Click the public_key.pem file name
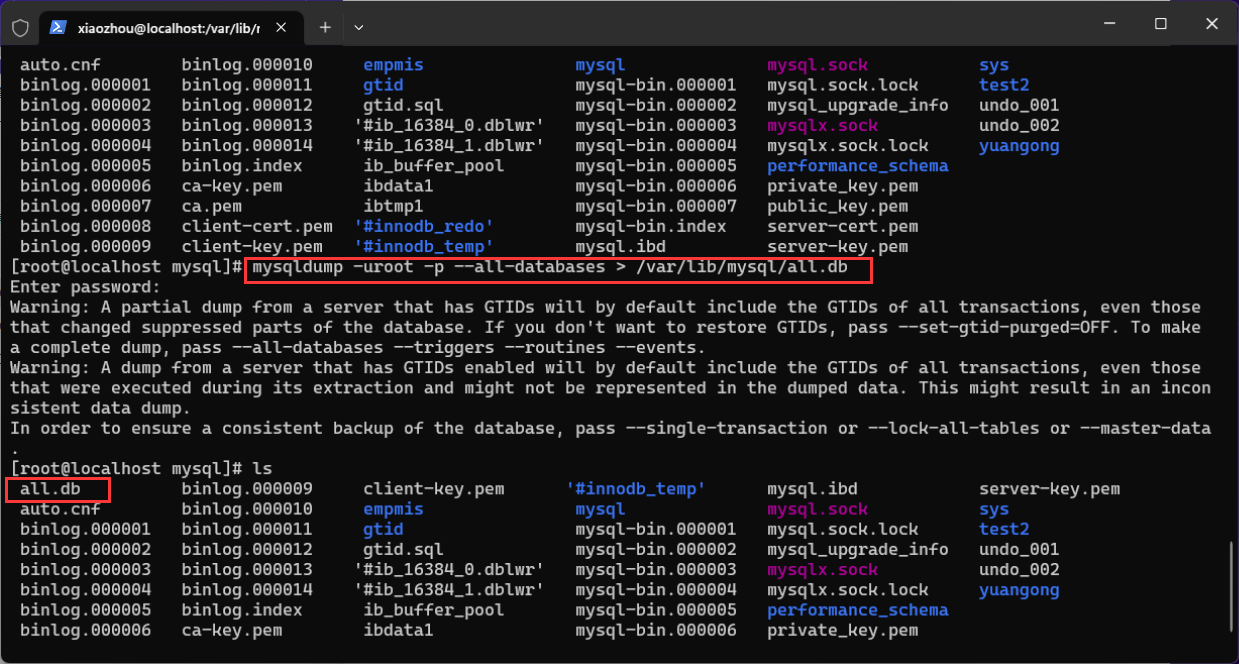The image size is (1239, 664). (838, 206)
